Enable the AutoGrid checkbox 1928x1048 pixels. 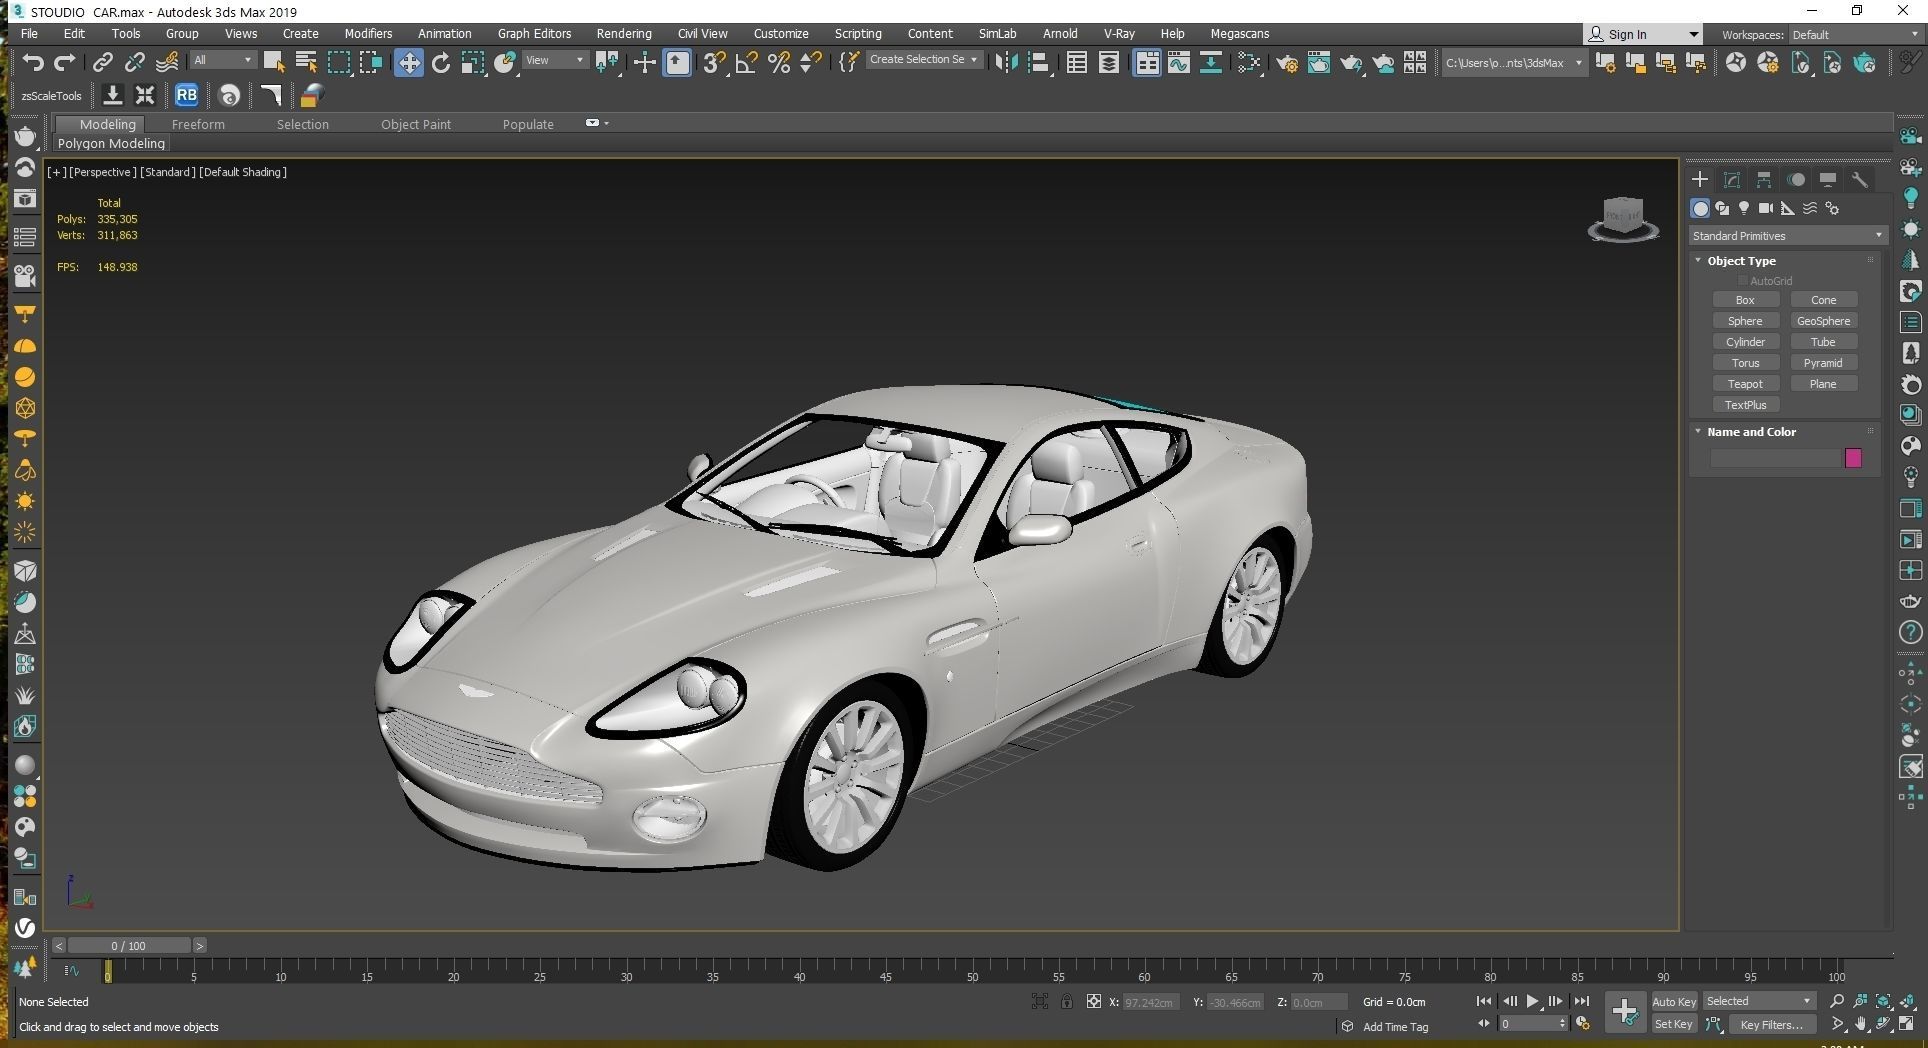point(1743,281)
